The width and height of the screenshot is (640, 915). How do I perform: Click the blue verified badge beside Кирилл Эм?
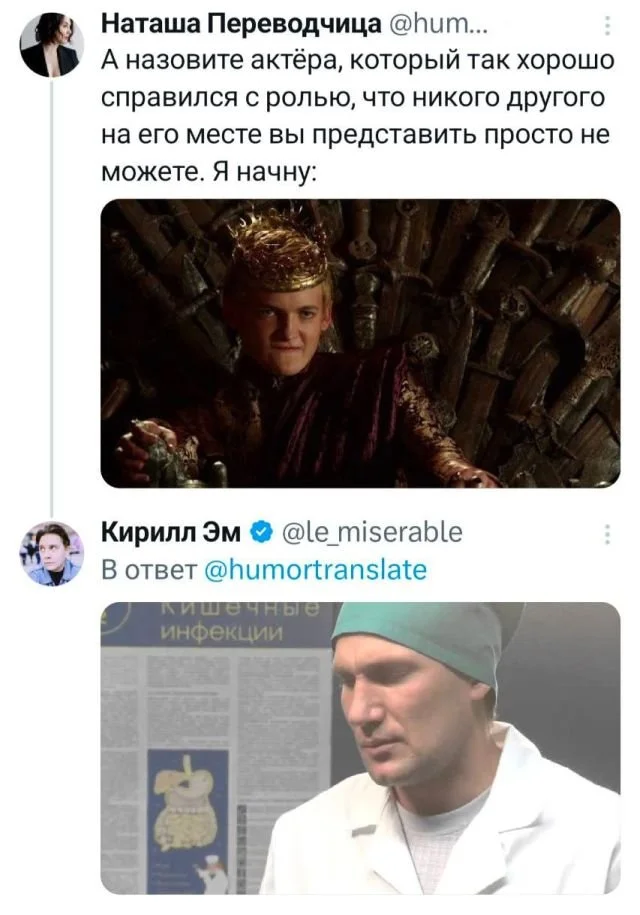256,532
